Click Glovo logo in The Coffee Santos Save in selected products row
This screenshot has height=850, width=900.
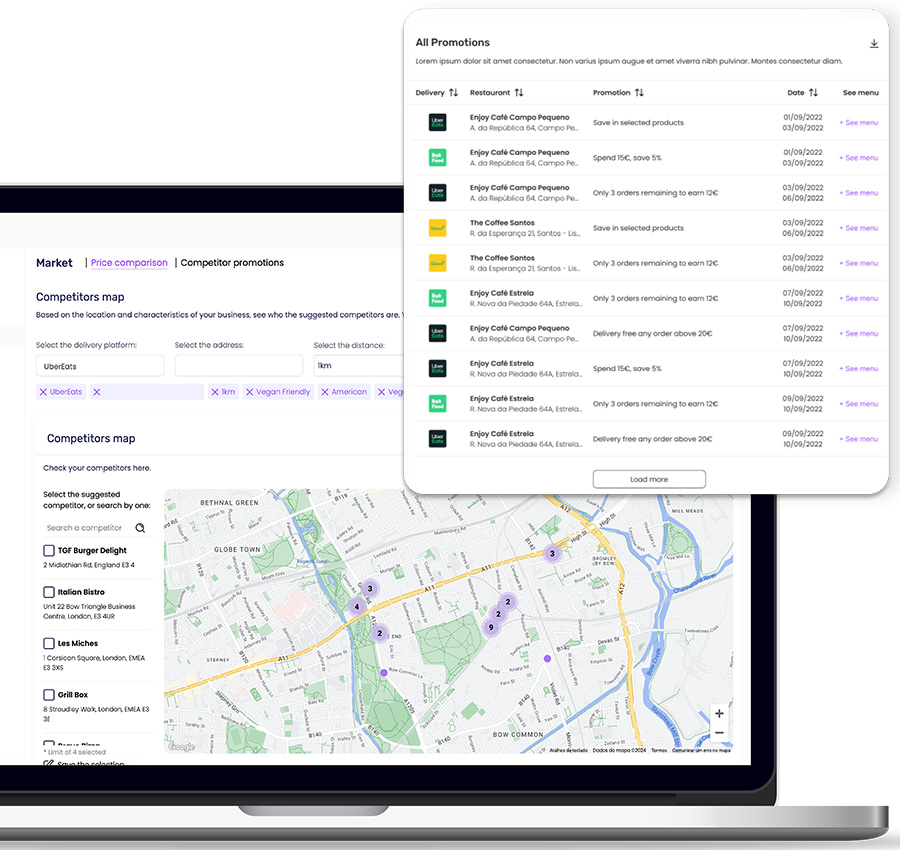click(437, 228)
